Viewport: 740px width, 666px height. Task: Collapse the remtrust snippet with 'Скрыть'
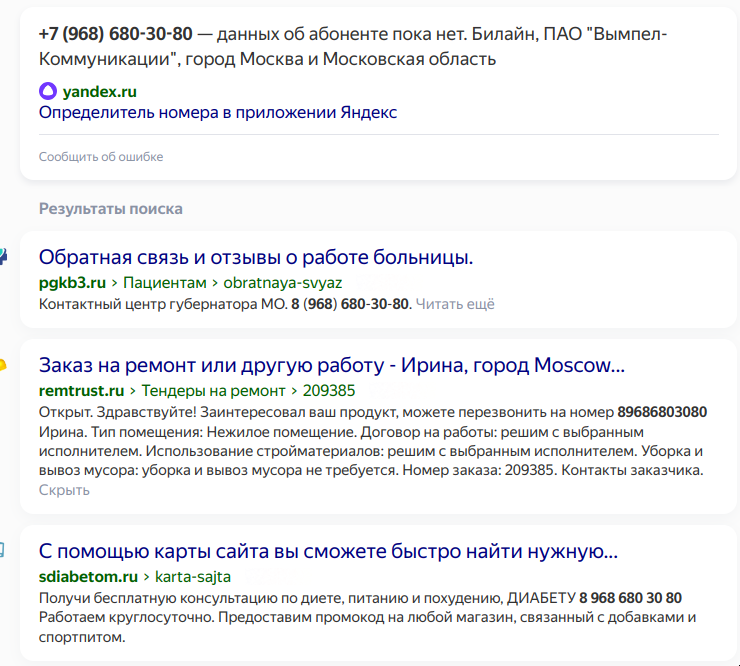(x=64, y=490)
